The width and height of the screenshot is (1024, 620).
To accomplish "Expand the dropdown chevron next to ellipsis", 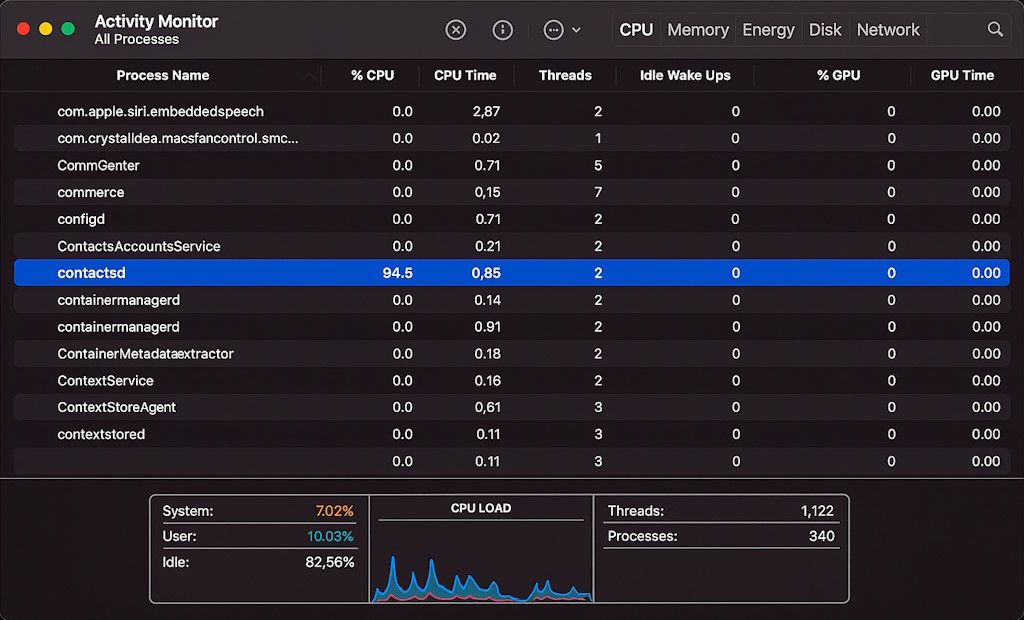I will pos(576,29).
